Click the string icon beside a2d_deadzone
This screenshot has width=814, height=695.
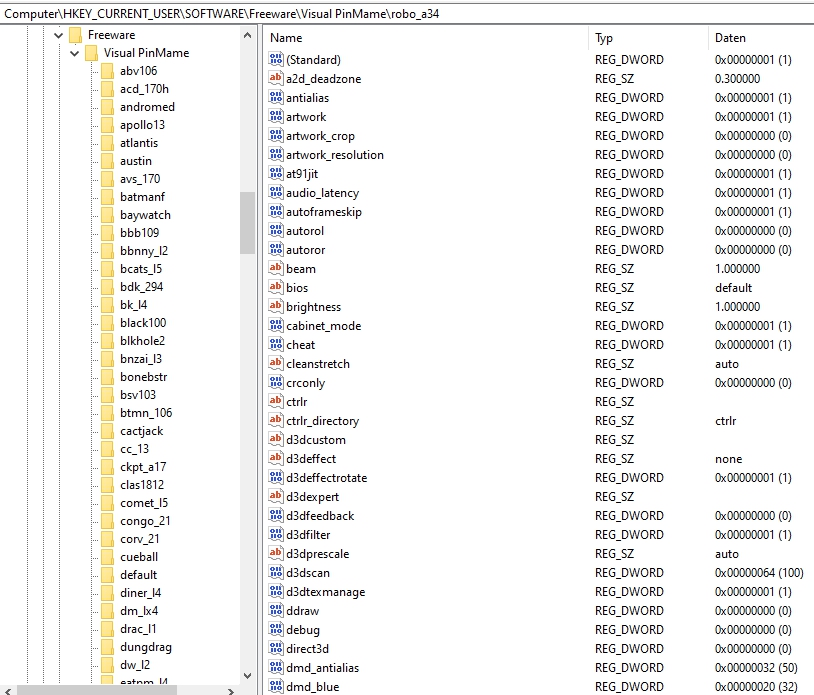click(276, 78)
